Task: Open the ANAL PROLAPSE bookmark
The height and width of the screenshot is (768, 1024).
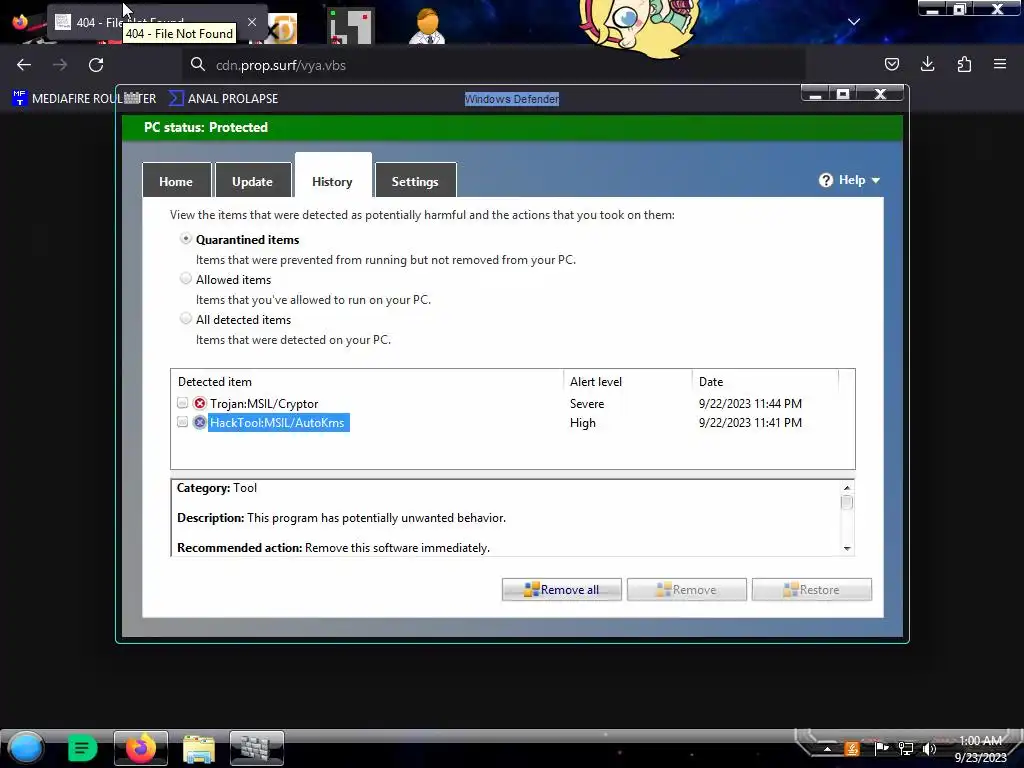Action: pos(223,99)
